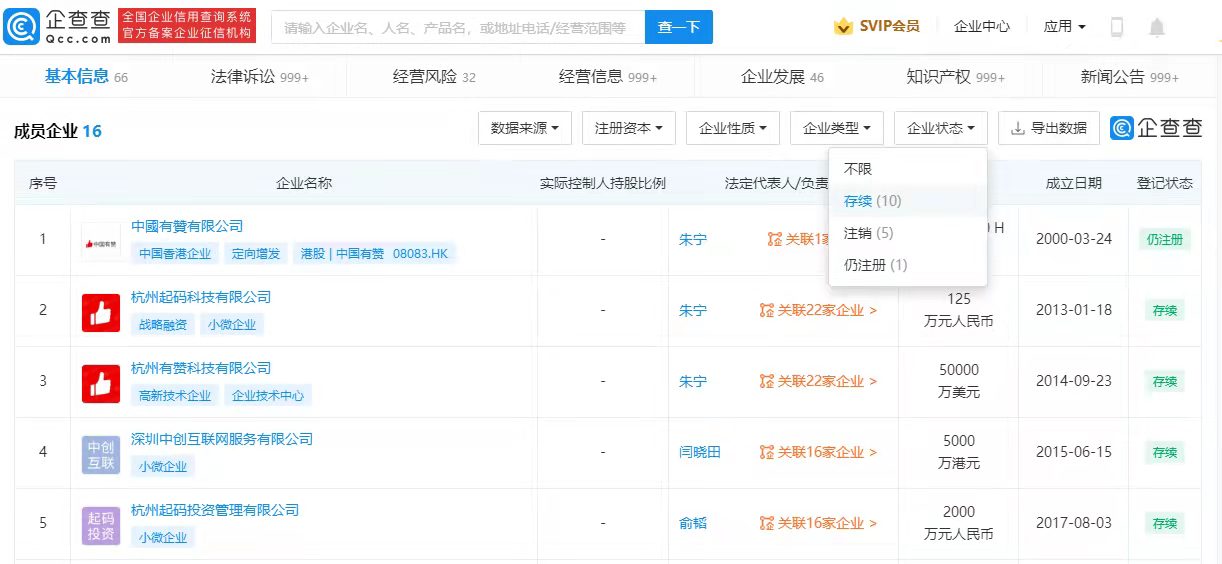Click the 高新技术企业 tag

pyautogui.click(x=175, y=395)
